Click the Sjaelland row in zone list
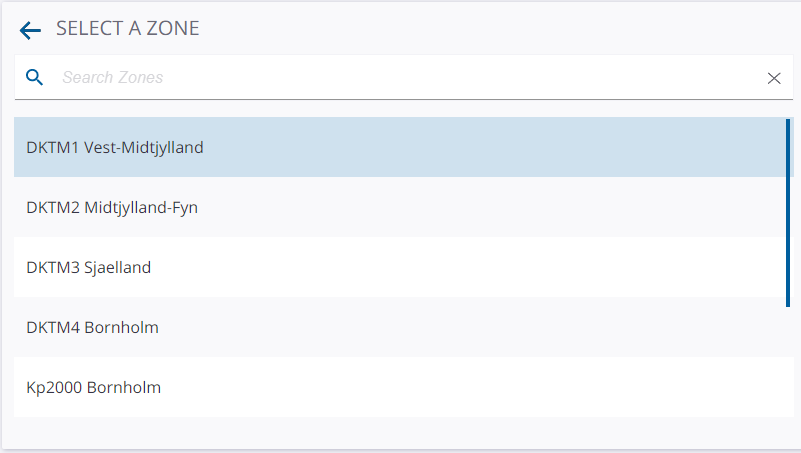This screenshot has width=801, height=453. (400, 267)
